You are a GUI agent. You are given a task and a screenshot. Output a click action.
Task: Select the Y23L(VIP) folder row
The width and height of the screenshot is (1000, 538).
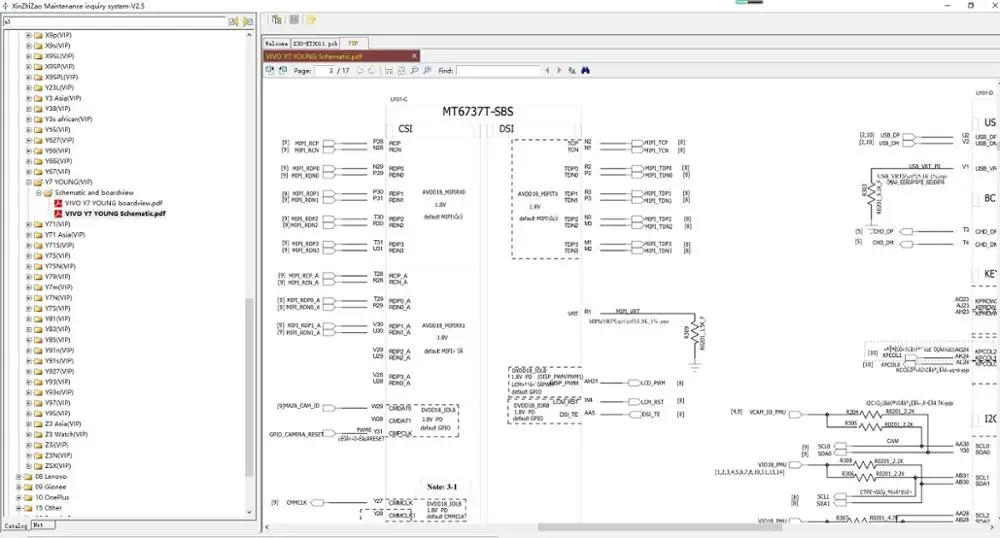[59, 87]
